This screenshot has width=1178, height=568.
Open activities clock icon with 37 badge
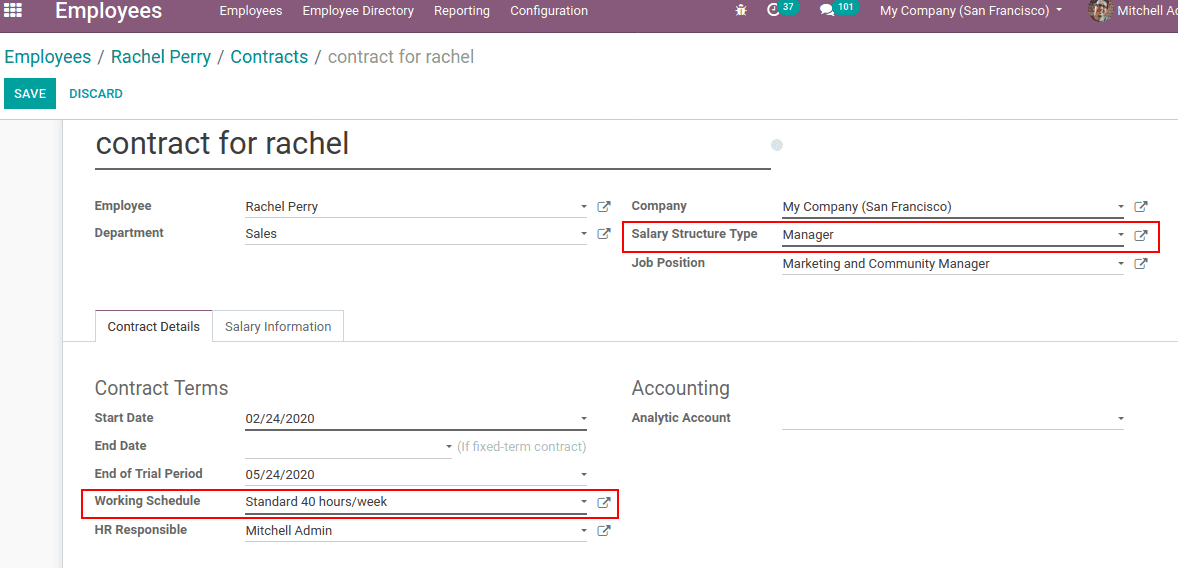(x=781, y=10)
